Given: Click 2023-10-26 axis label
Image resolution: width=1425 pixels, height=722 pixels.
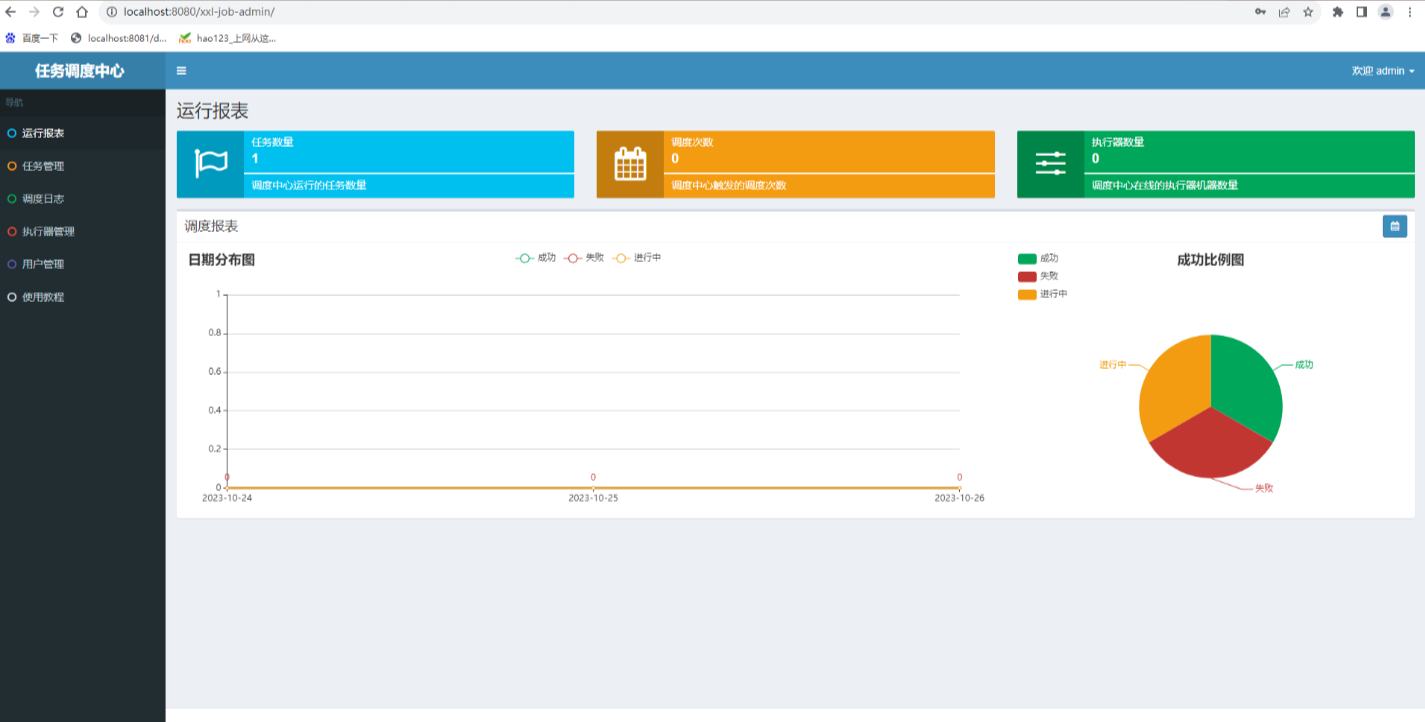Looking at the screenshot, I should coord(960,498).
